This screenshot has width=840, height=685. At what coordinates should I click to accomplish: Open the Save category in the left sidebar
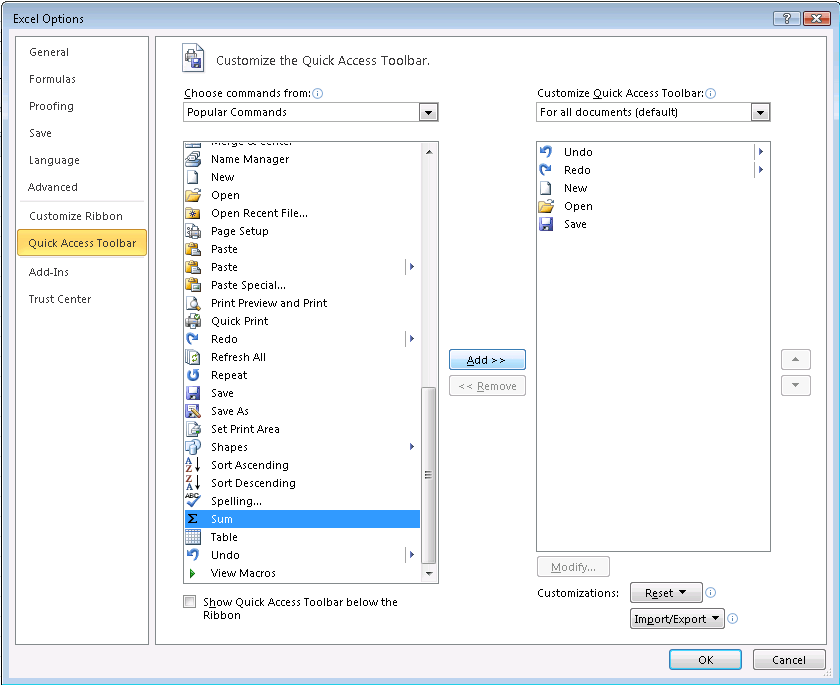[x=81, y=133]
